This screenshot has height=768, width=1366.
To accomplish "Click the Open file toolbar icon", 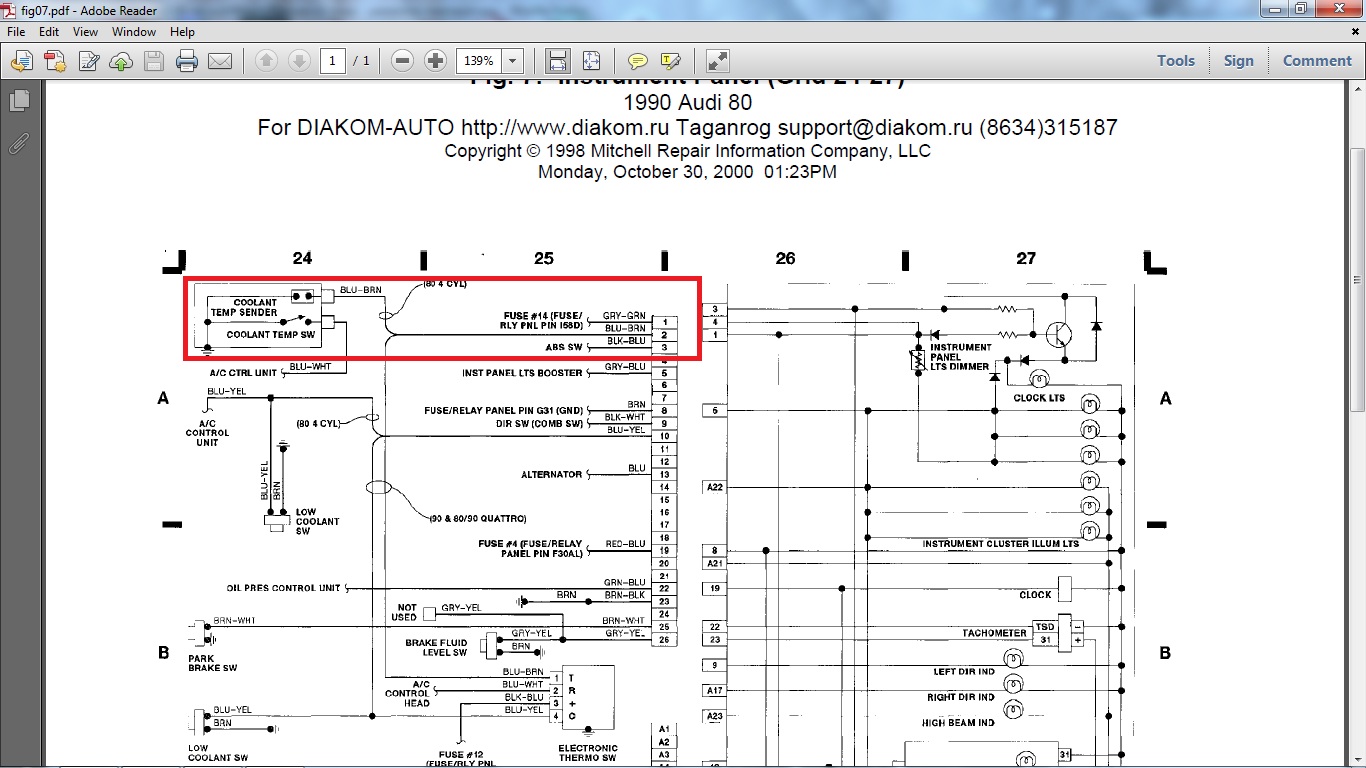I will 21,61.
